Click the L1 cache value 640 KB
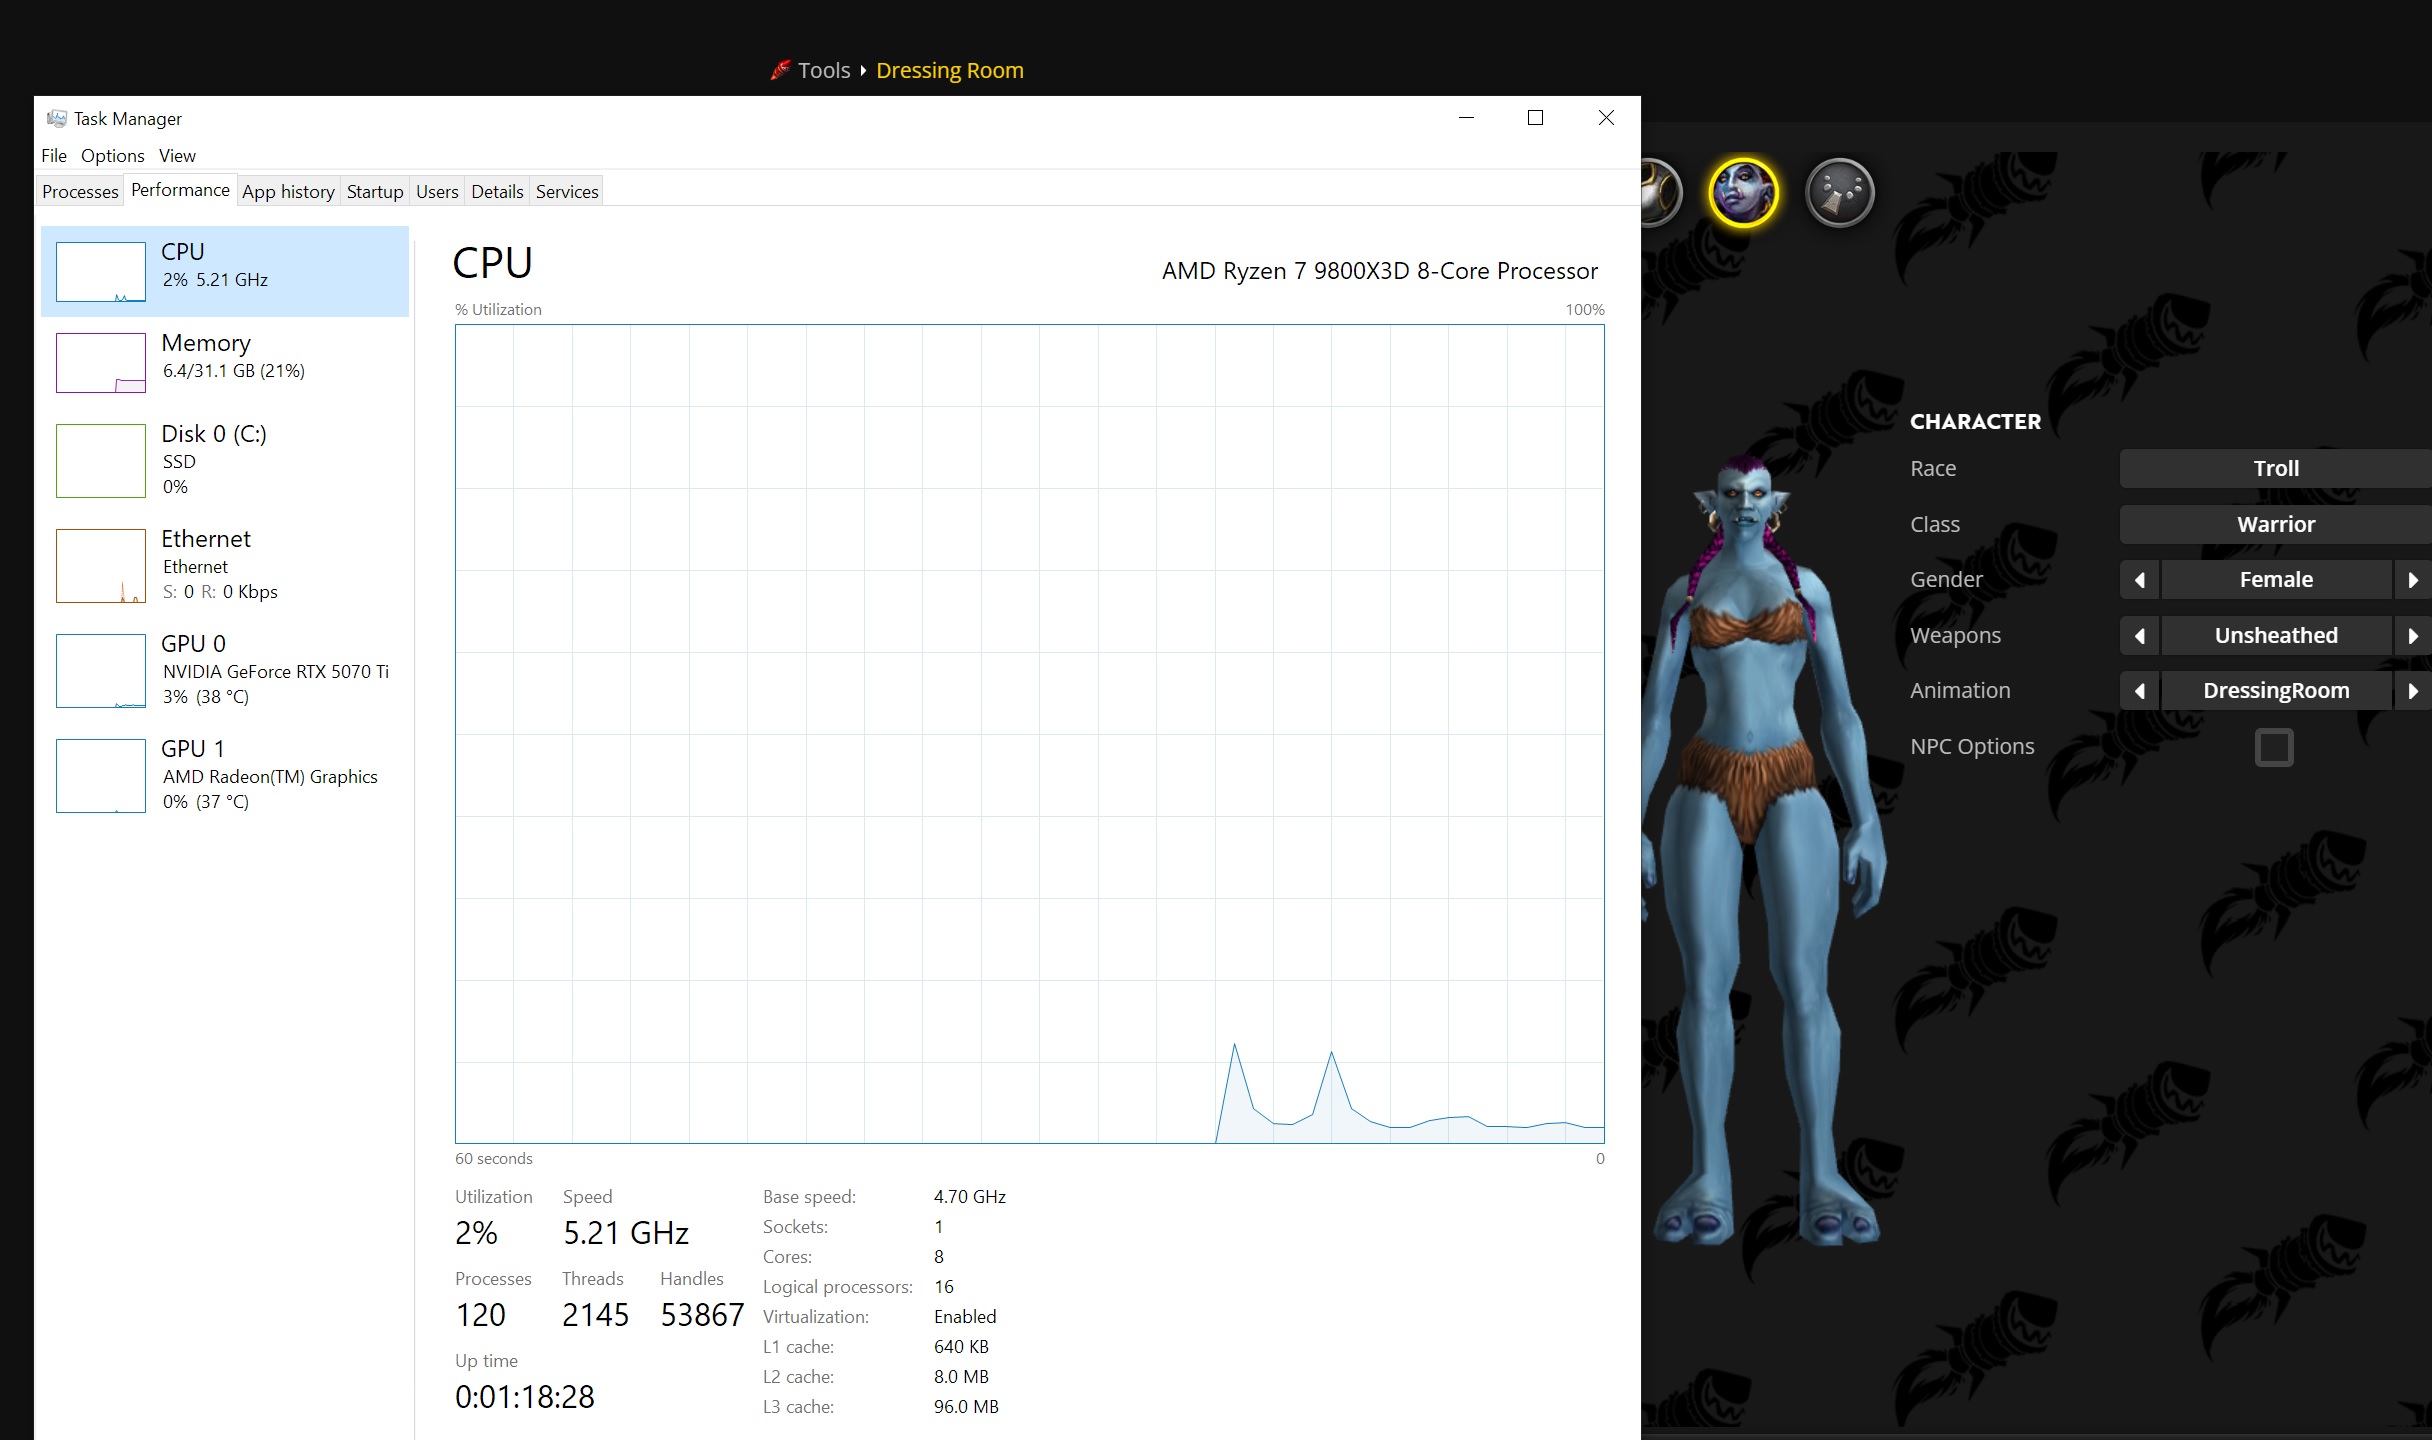Viewport: 2432px width, 1440px height. point(961,1347)
